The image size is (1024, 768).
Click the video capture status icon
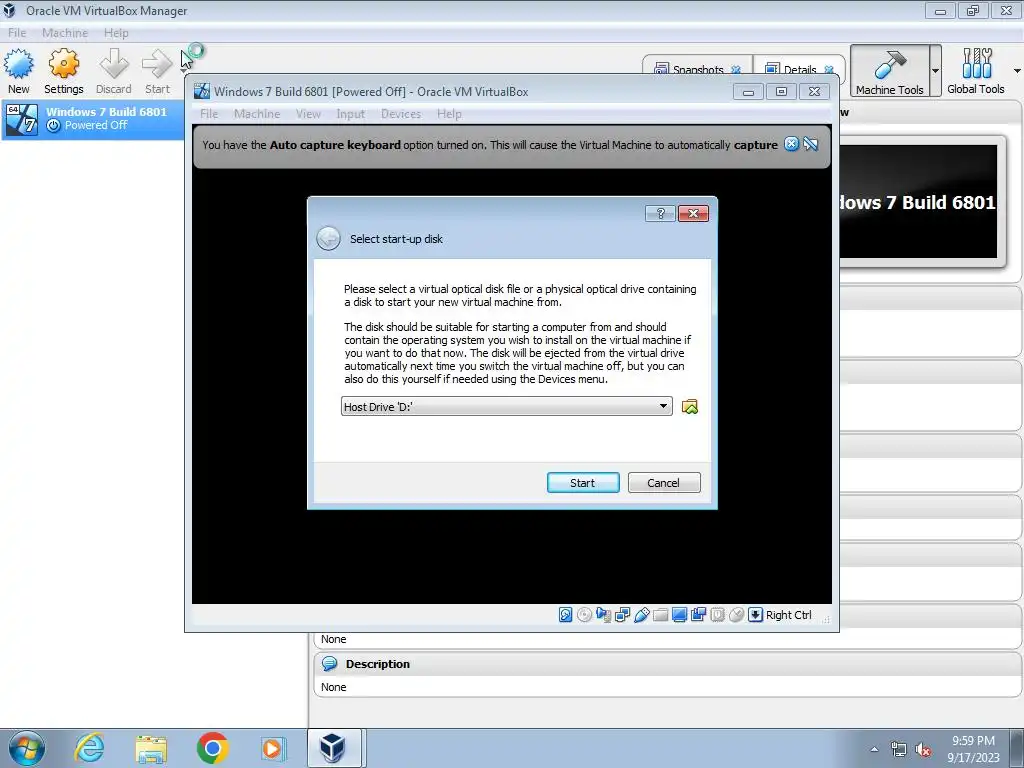pos(698,615)
